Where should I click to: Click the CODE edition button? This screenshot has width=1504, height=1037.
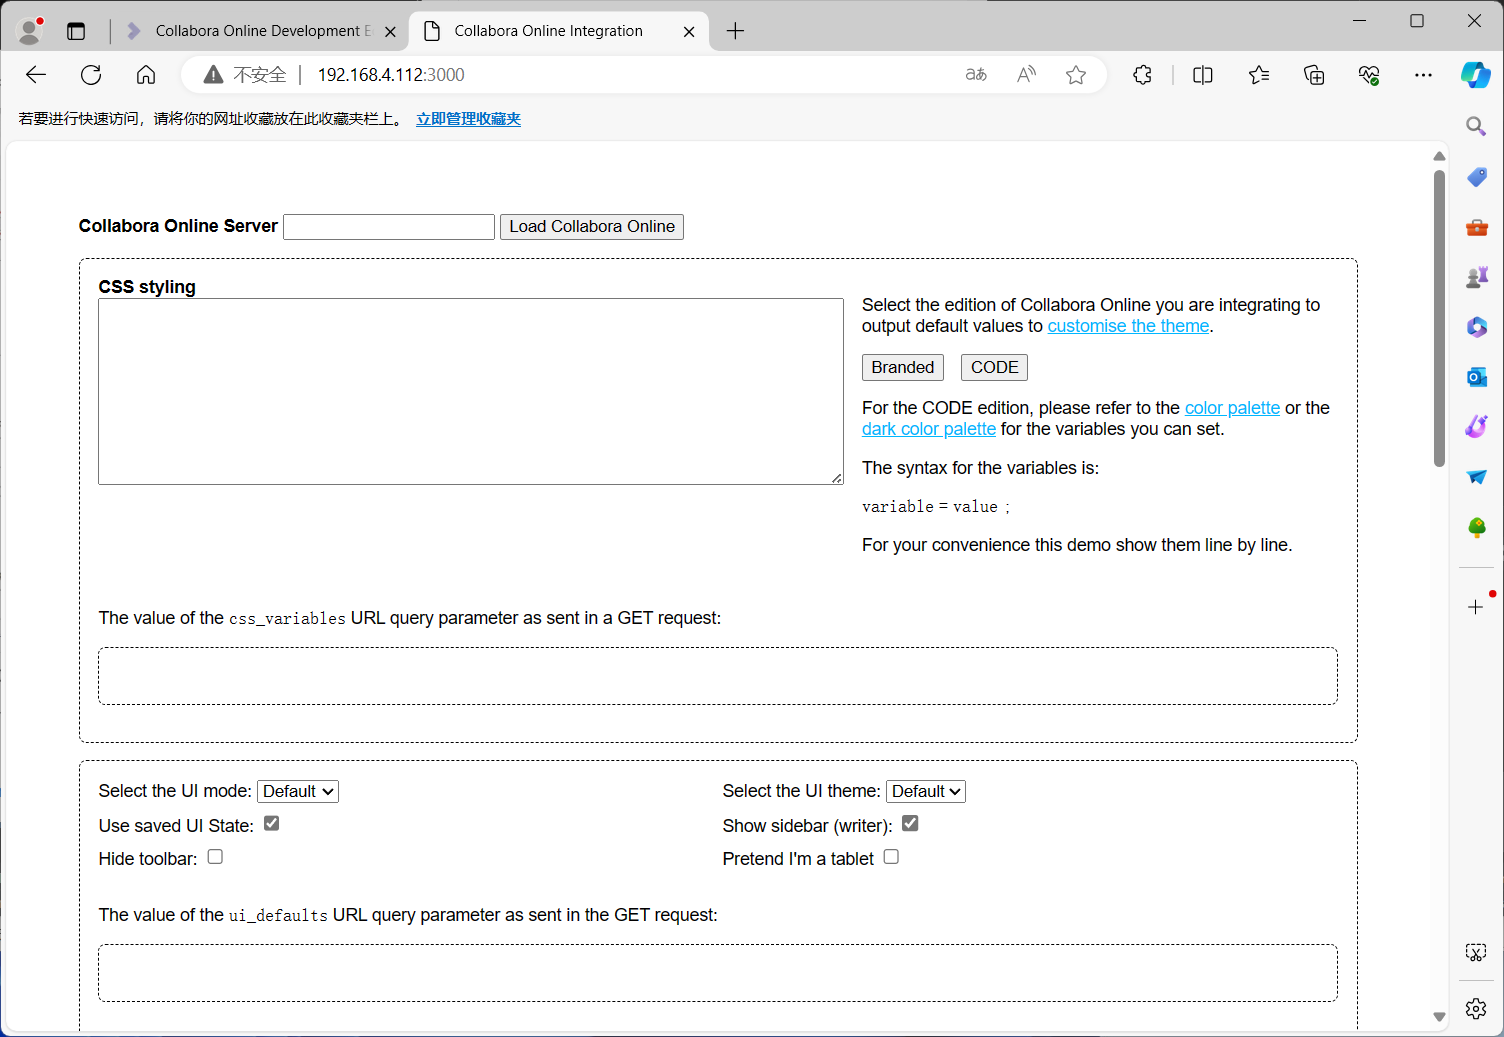[994, 368]
